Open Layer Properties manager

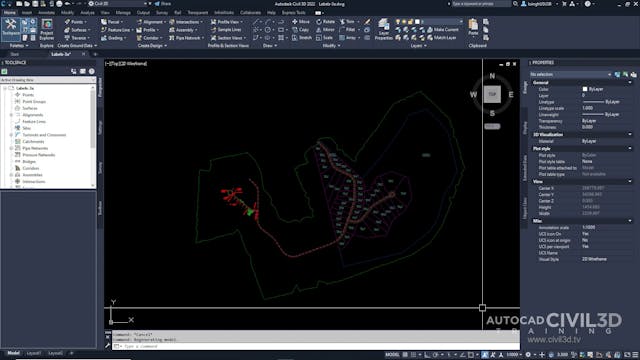tap(383, 29)
